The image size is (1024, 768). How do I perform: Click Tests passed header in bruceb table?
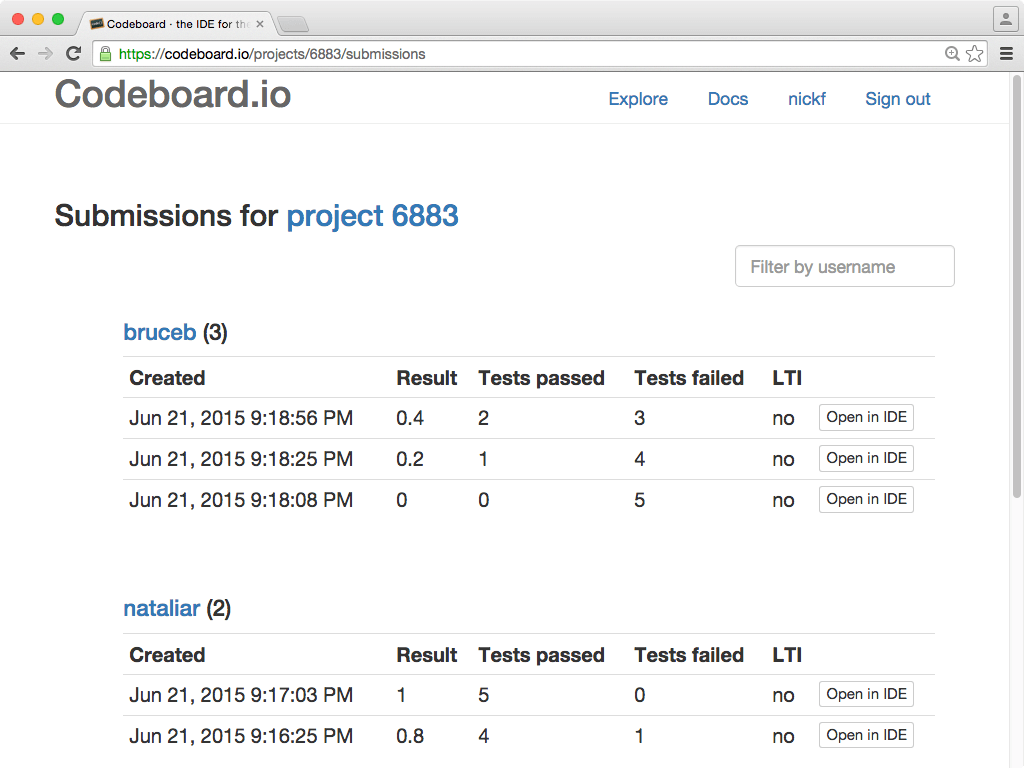click(x=541, y=378)
